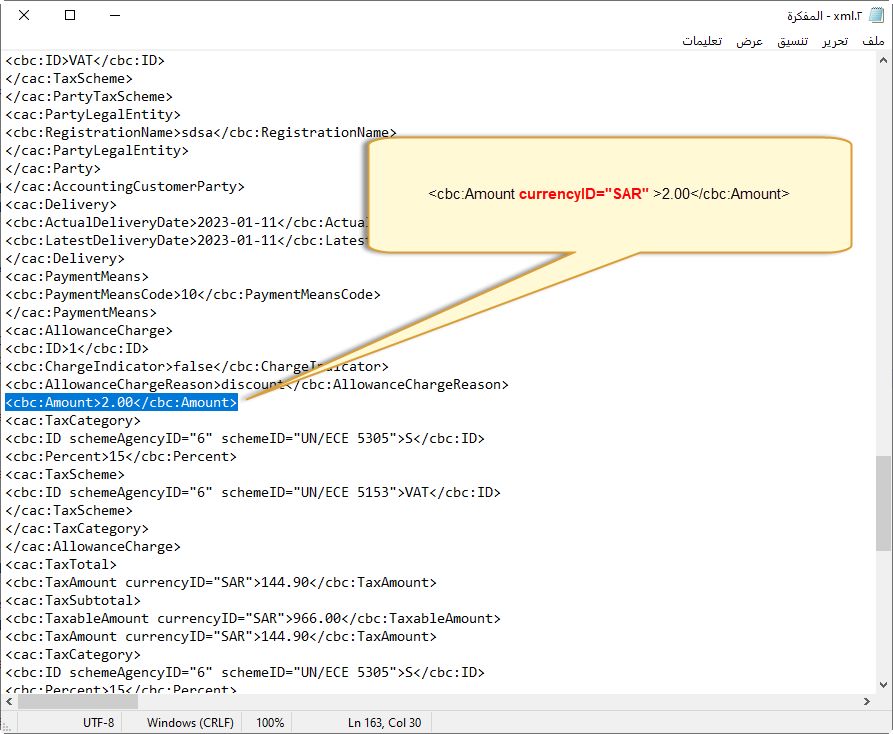The image size is (893, 734).
Task: Open the ملف (File) menu
Action: tap(873, 41)
